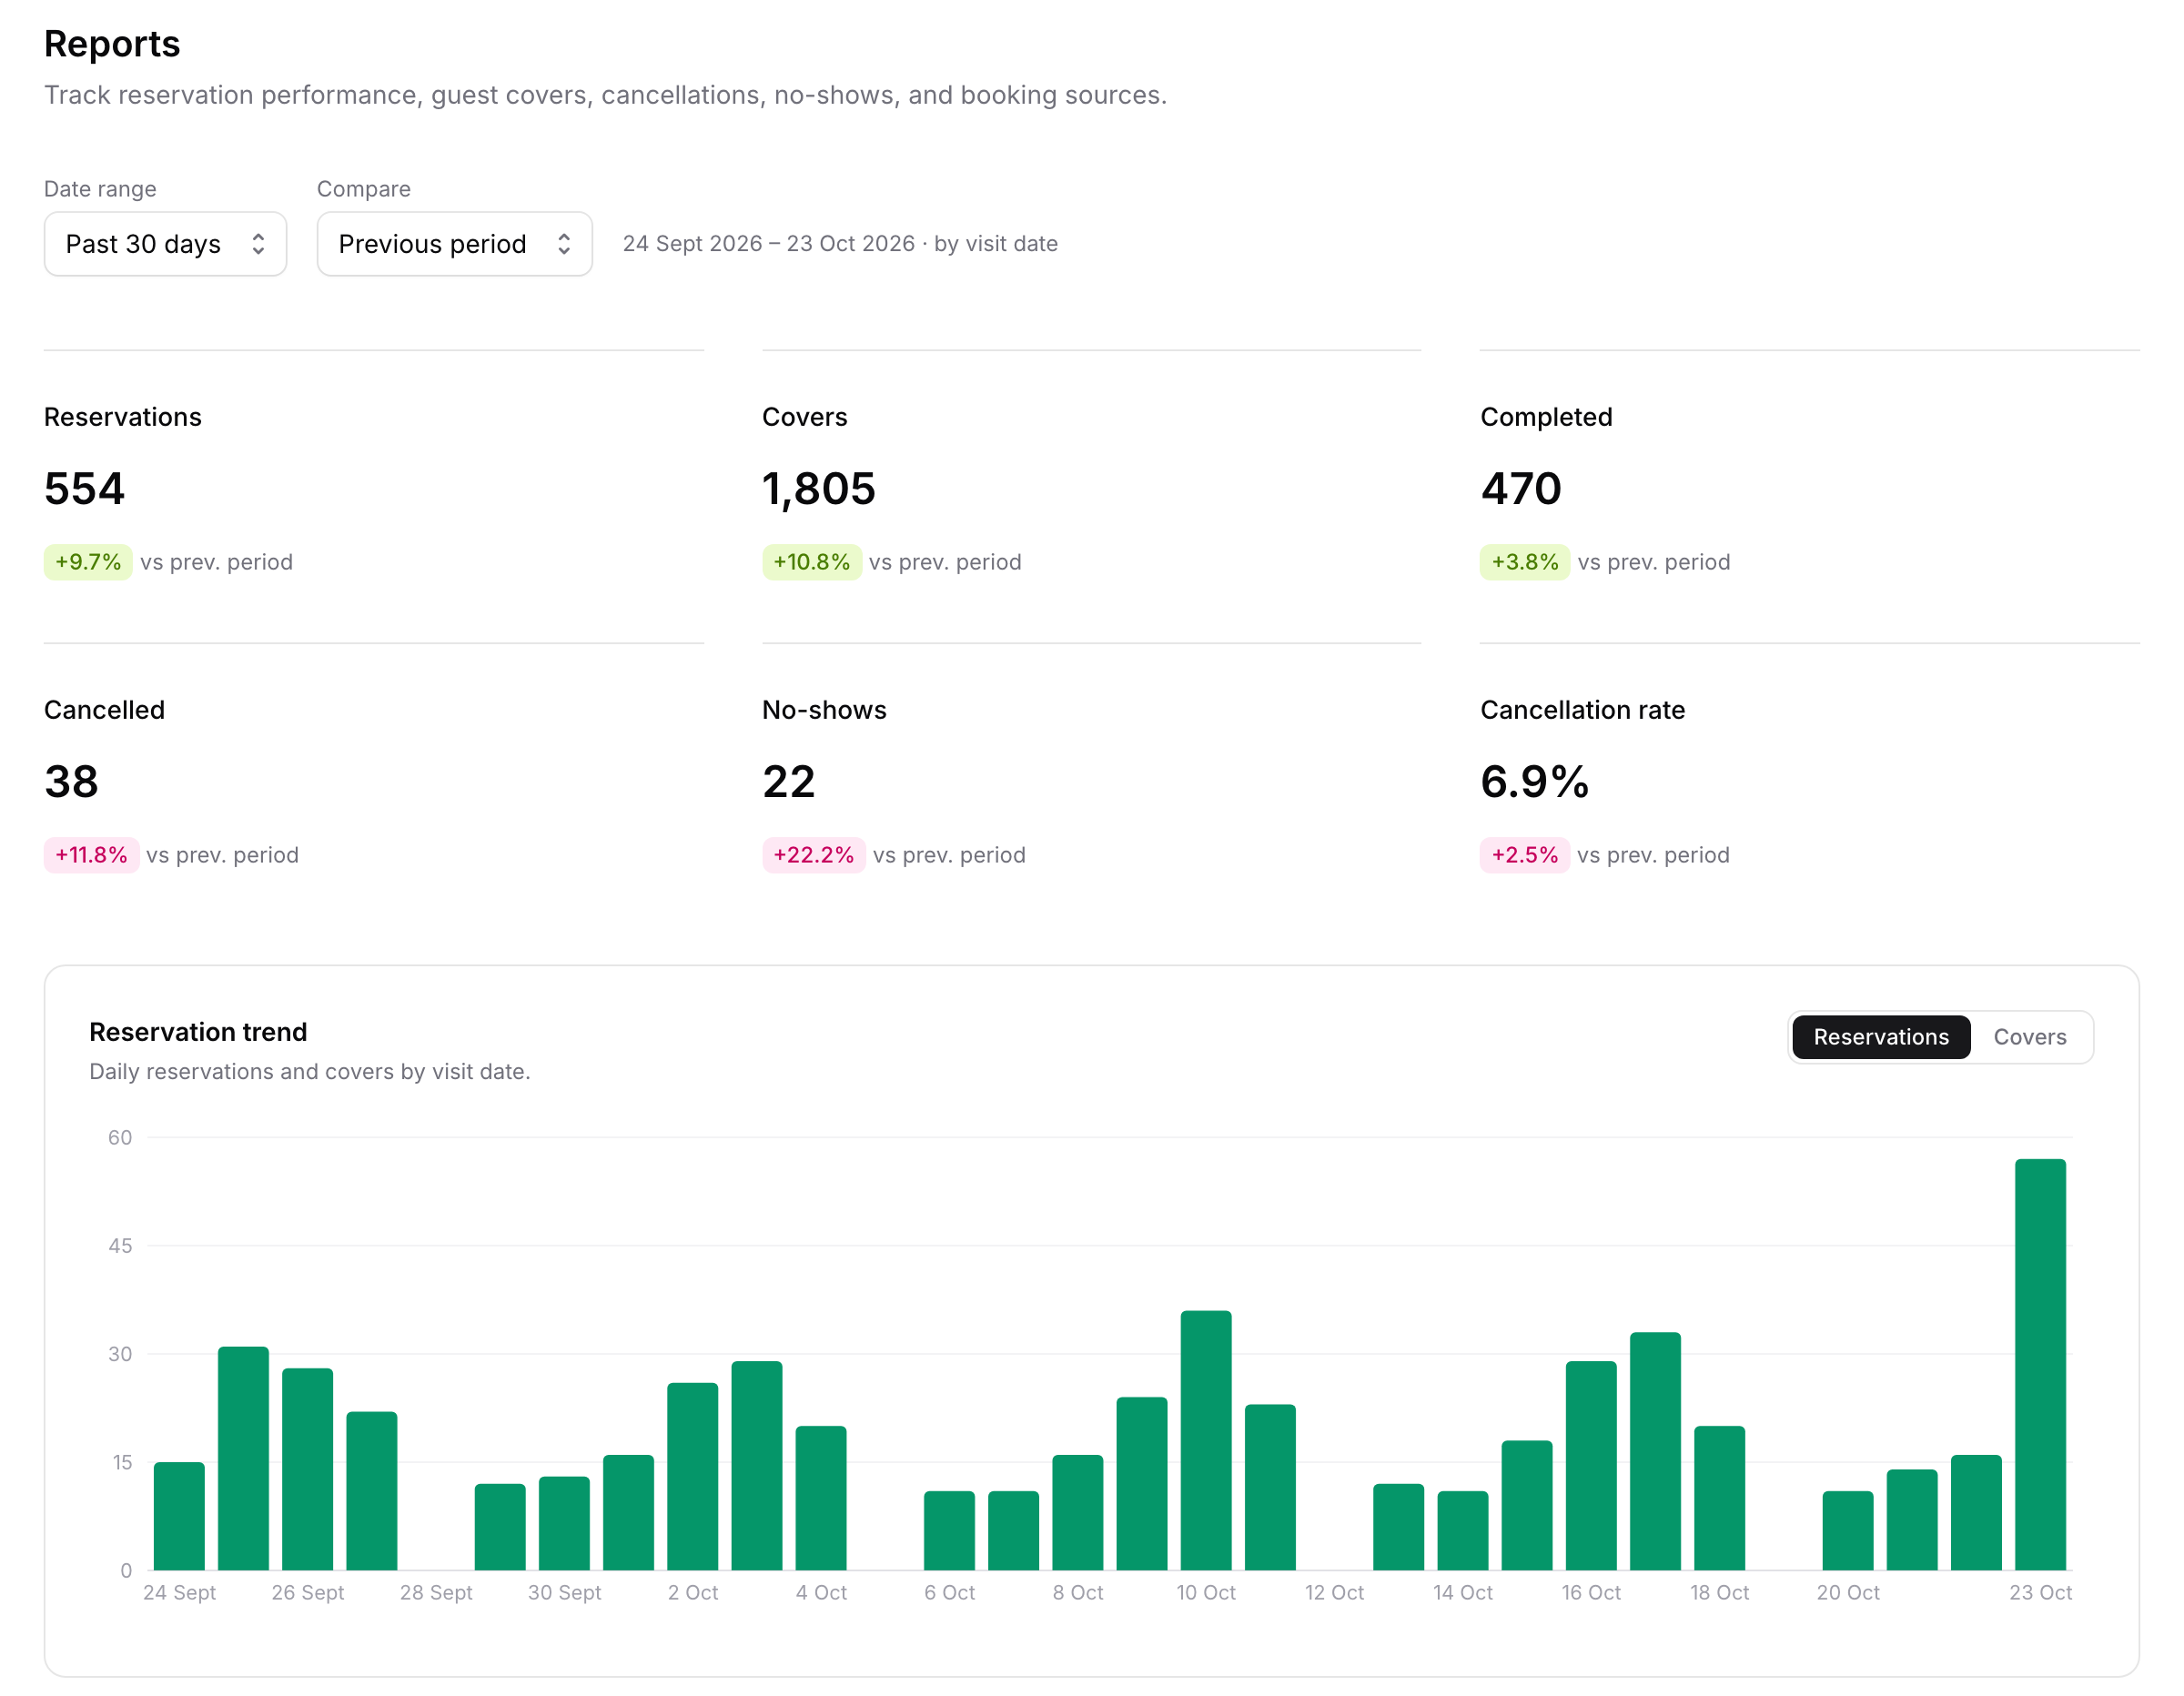Click the 10 Oct bar in the chart

point(1205,1440)
